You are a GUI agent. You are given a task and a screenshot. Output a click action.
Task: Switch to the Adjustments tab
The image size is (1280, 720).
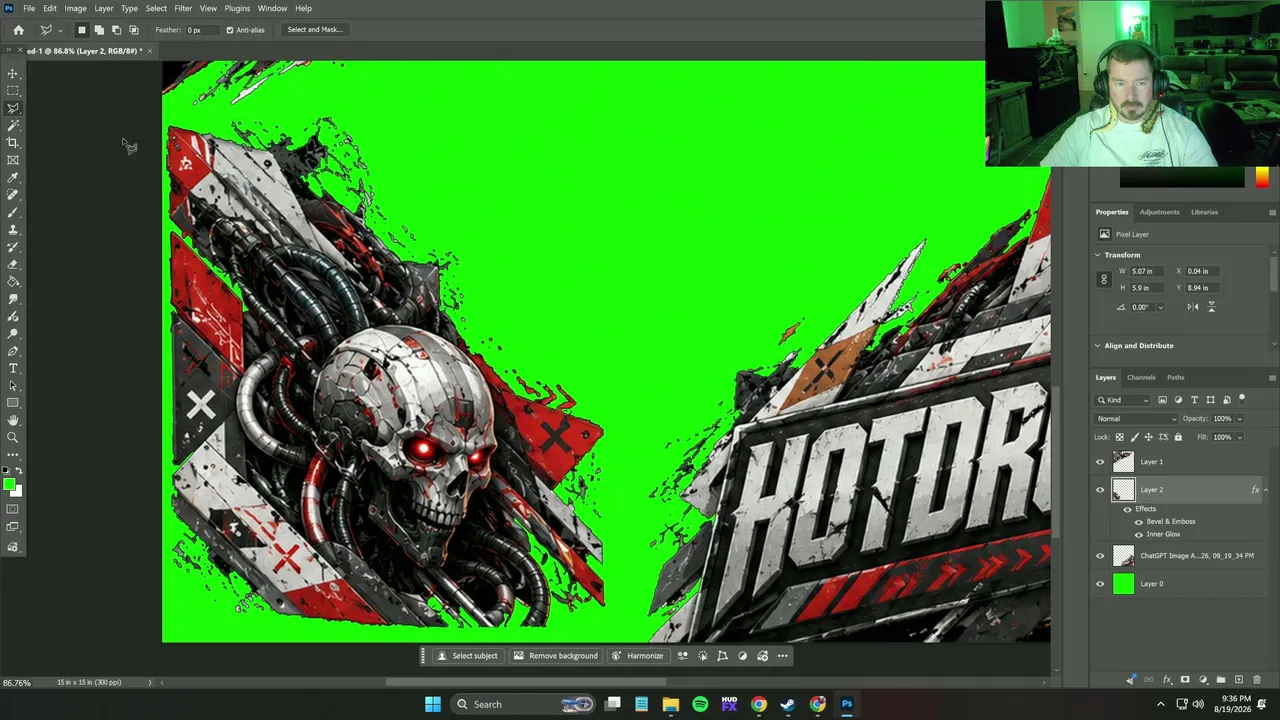tap(1159, 212)
